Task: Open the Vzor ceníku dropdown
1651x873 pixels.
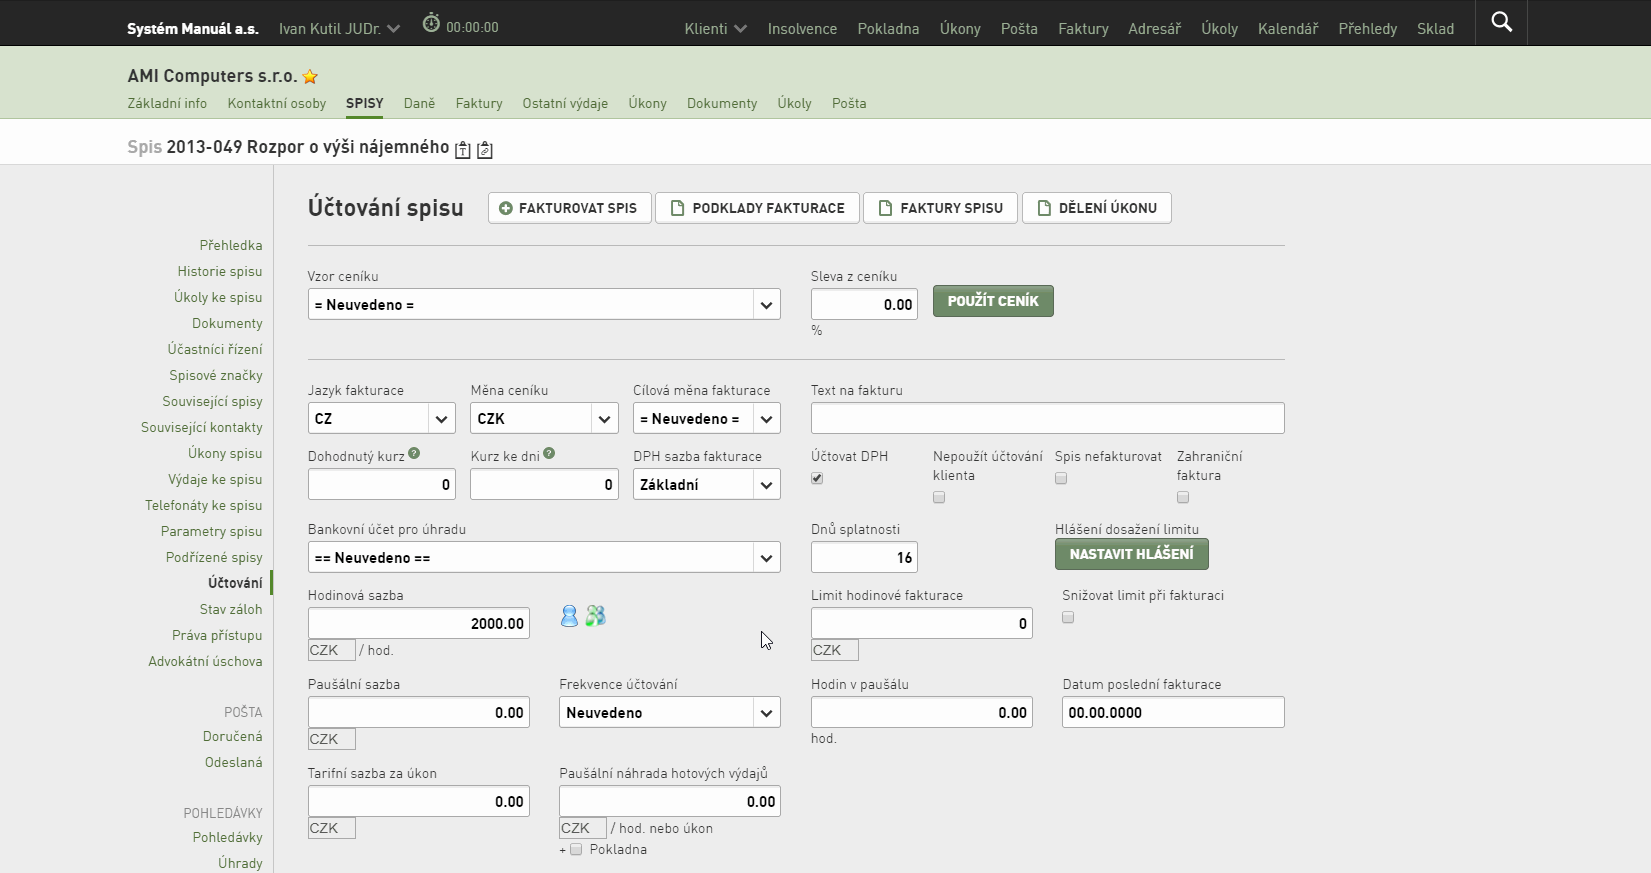Action: click(x=544, y=304)
